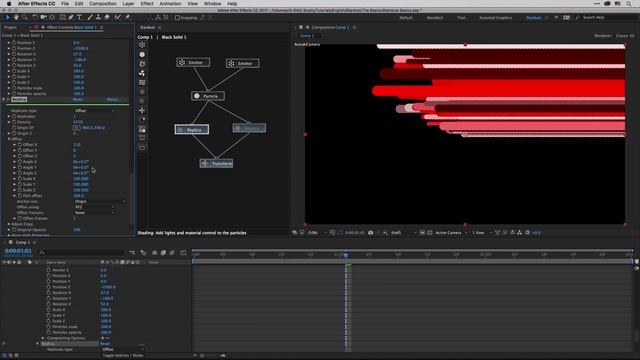This screenshot has height=360, width=640.
Task: Select the Eraser tool
Action: pos(107,18)
